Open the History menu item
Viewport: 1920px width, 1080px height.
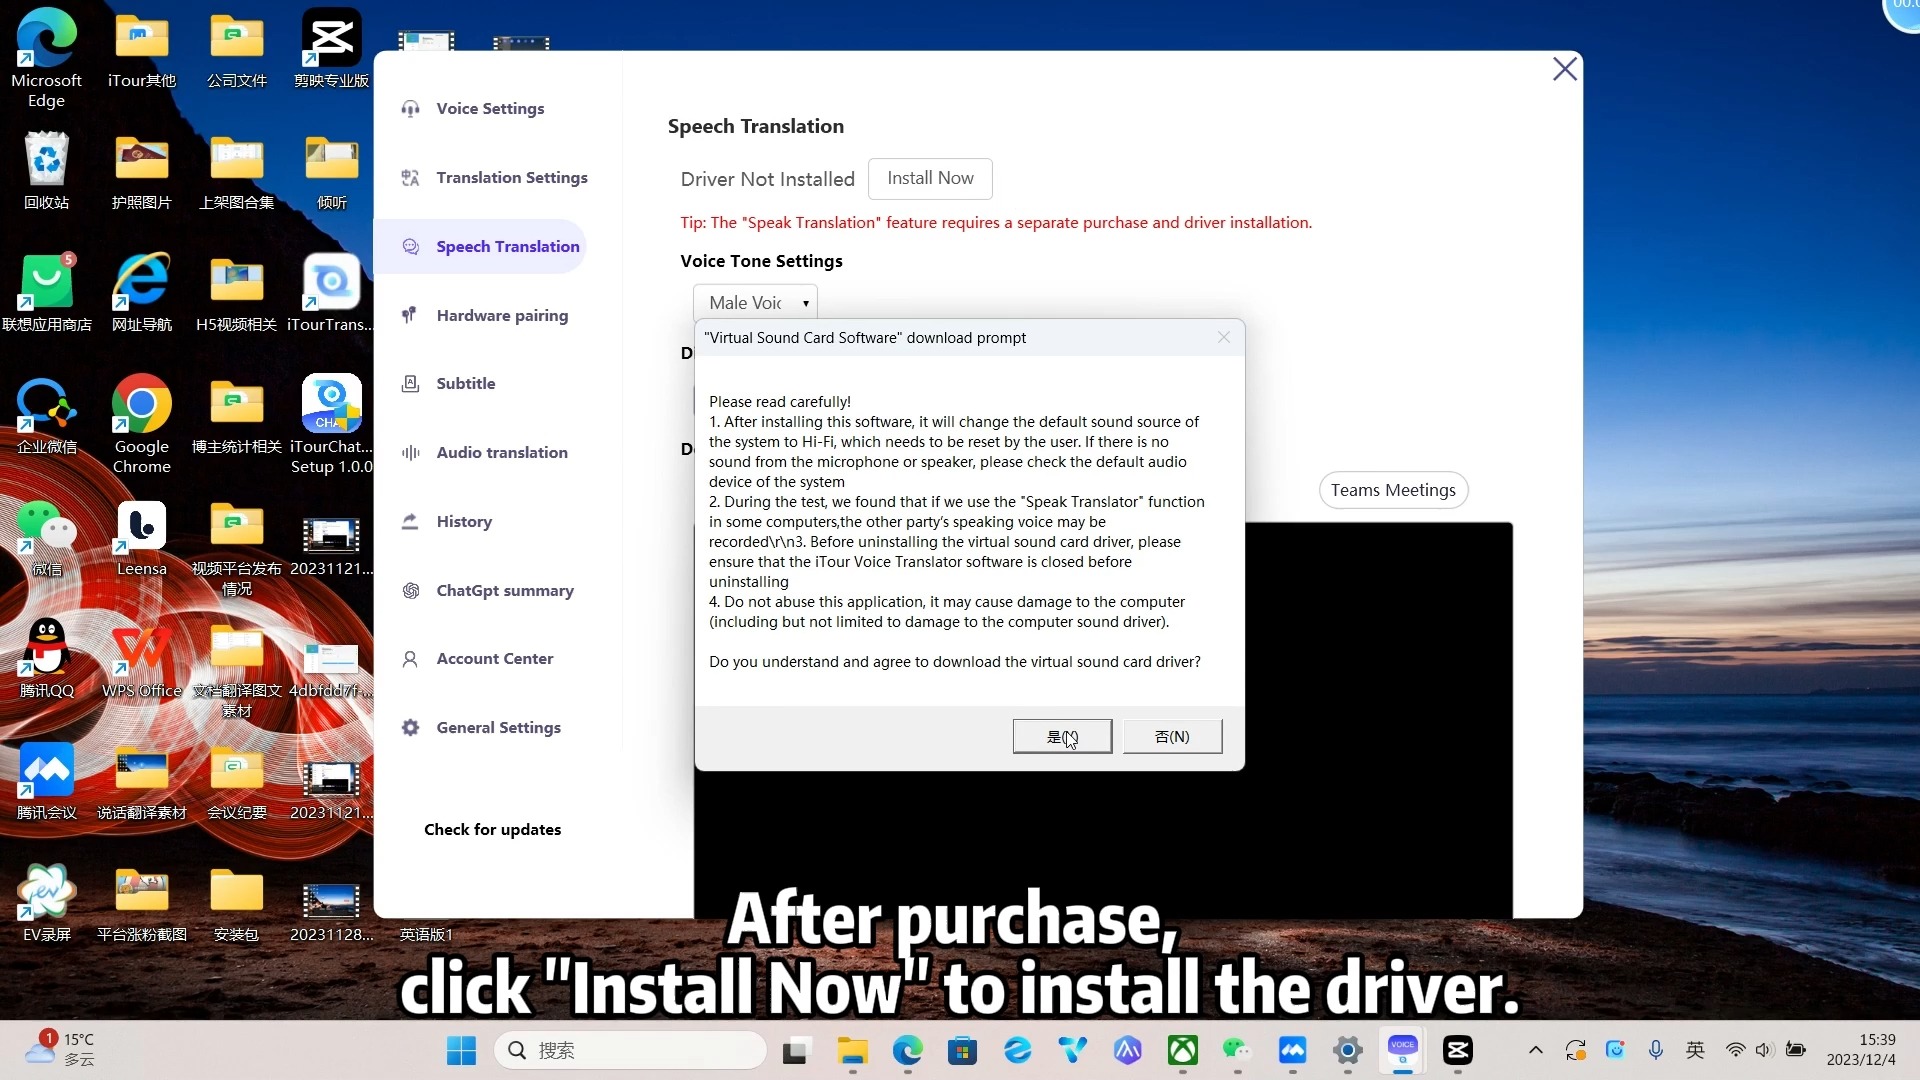click(x=464, y=522)
